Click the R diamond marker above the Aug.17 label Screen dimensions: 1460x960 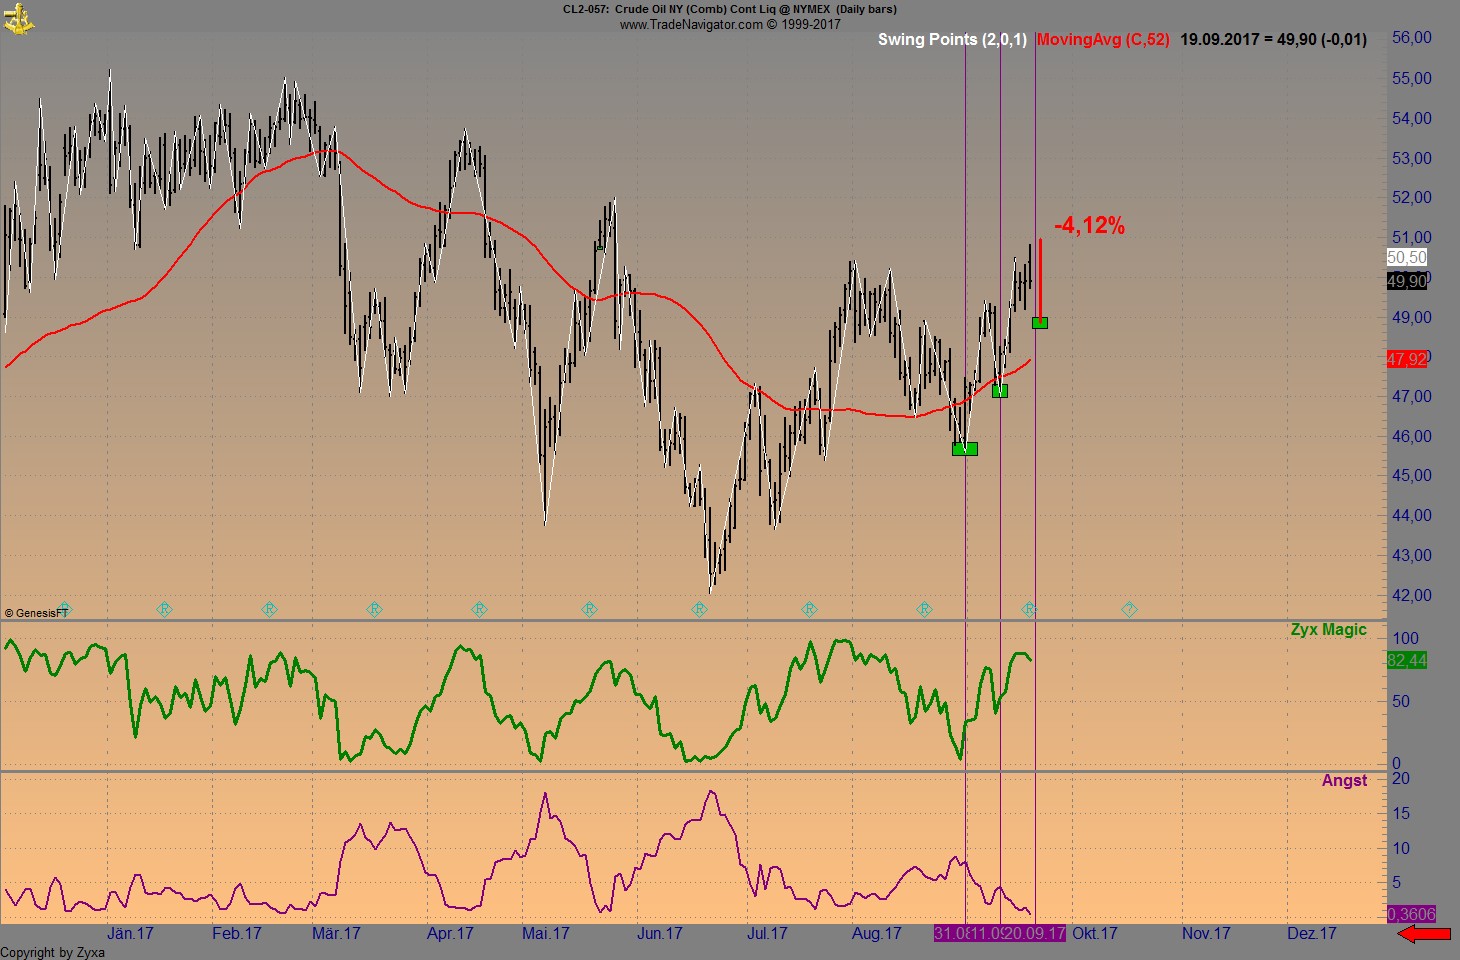coord(922,608)
